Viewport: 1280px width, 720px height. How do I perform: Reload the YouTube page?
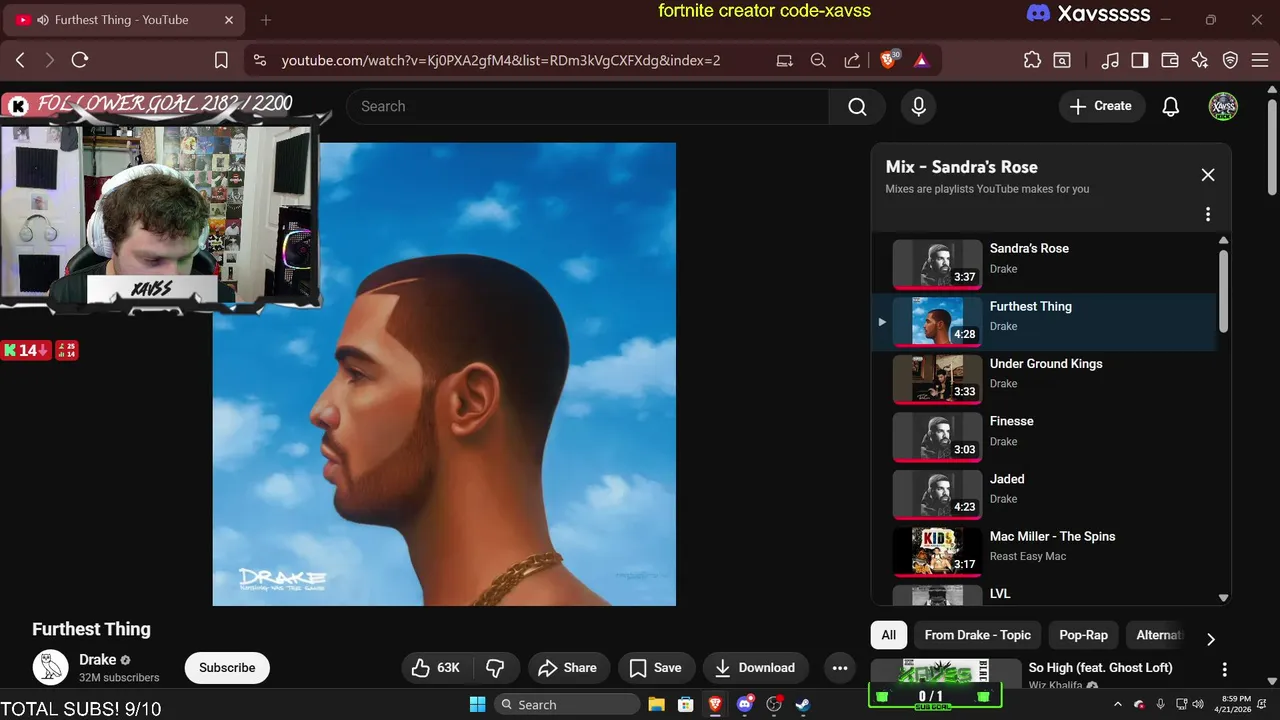tap(80, 60)
